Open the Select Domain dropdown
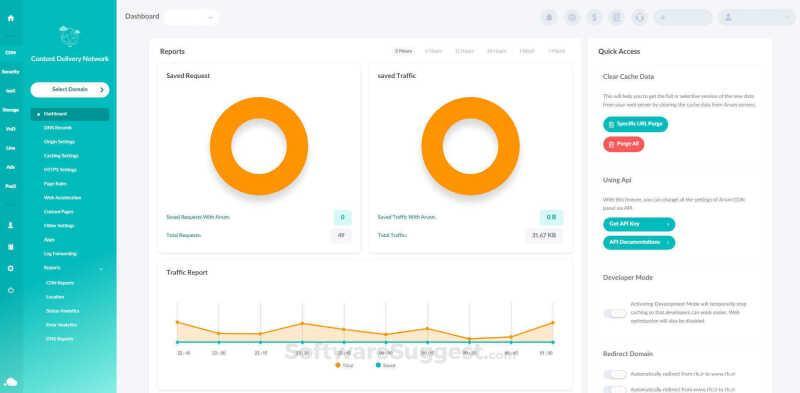The width and height of the screenshot is (800, 393). [x=70, y=90]
